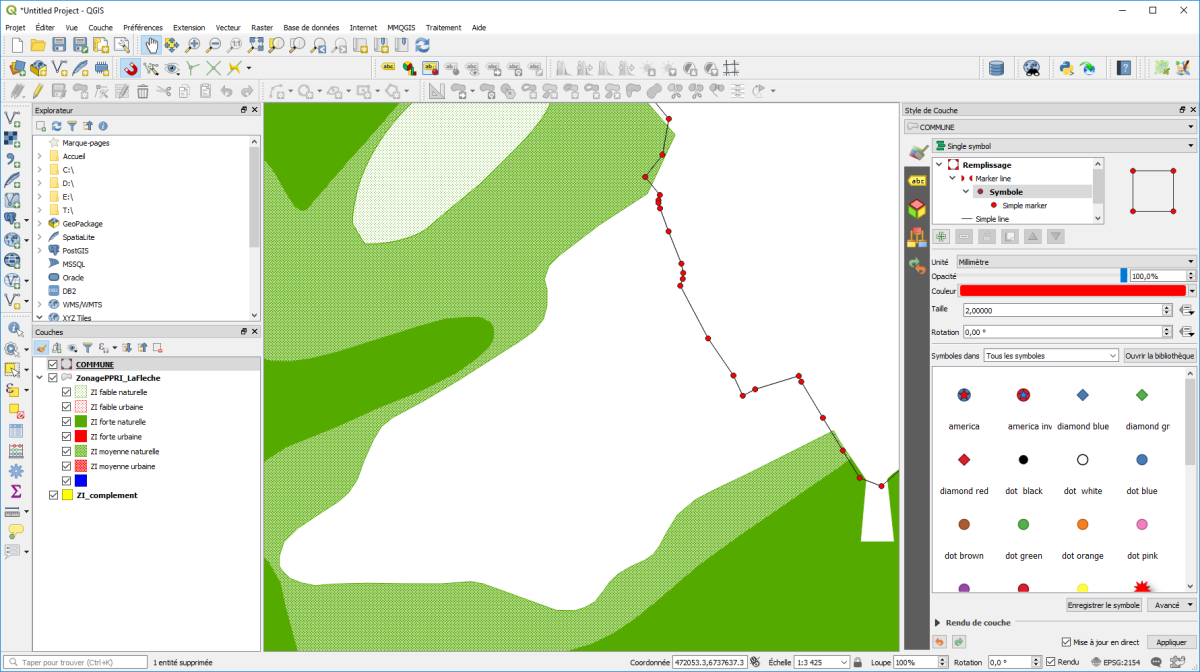Open the yellow abc layer labeling icon
1200x672 pixels.
(387, 68)
